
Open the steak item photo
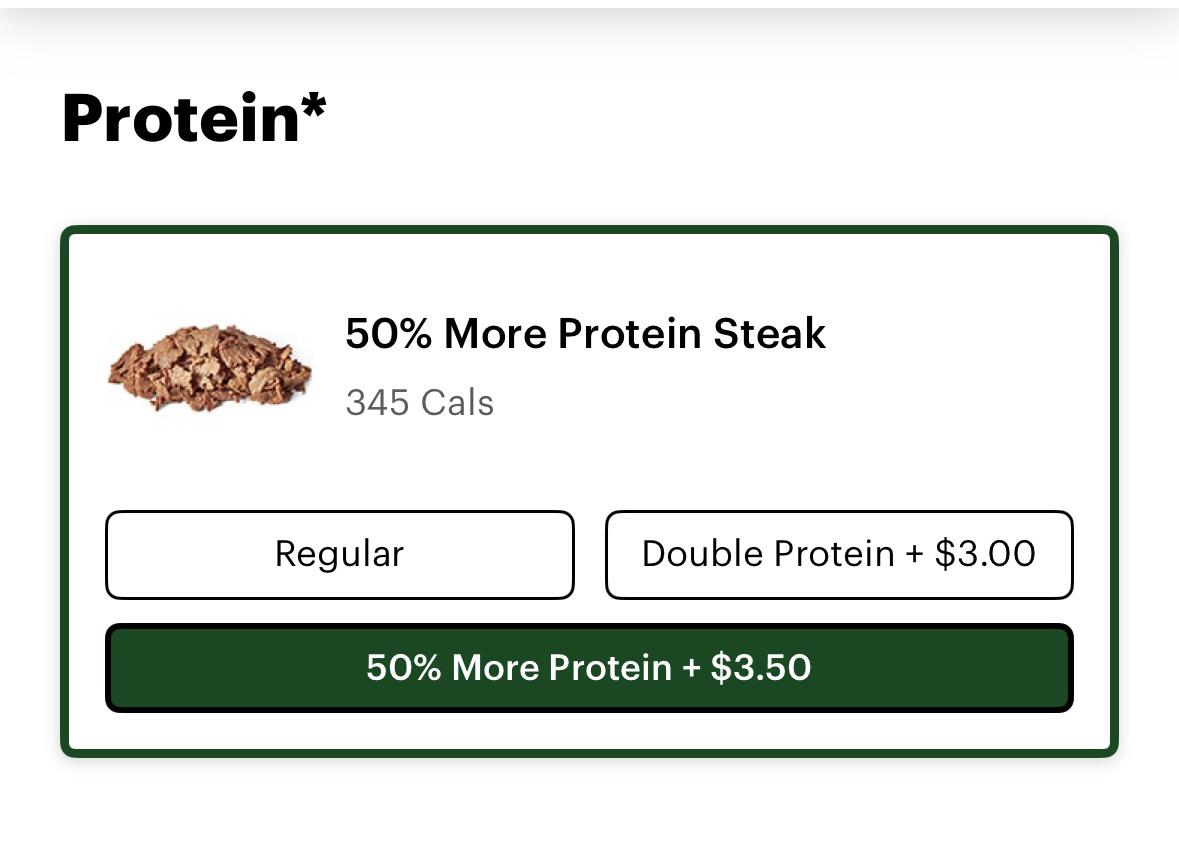pos(210,368)
